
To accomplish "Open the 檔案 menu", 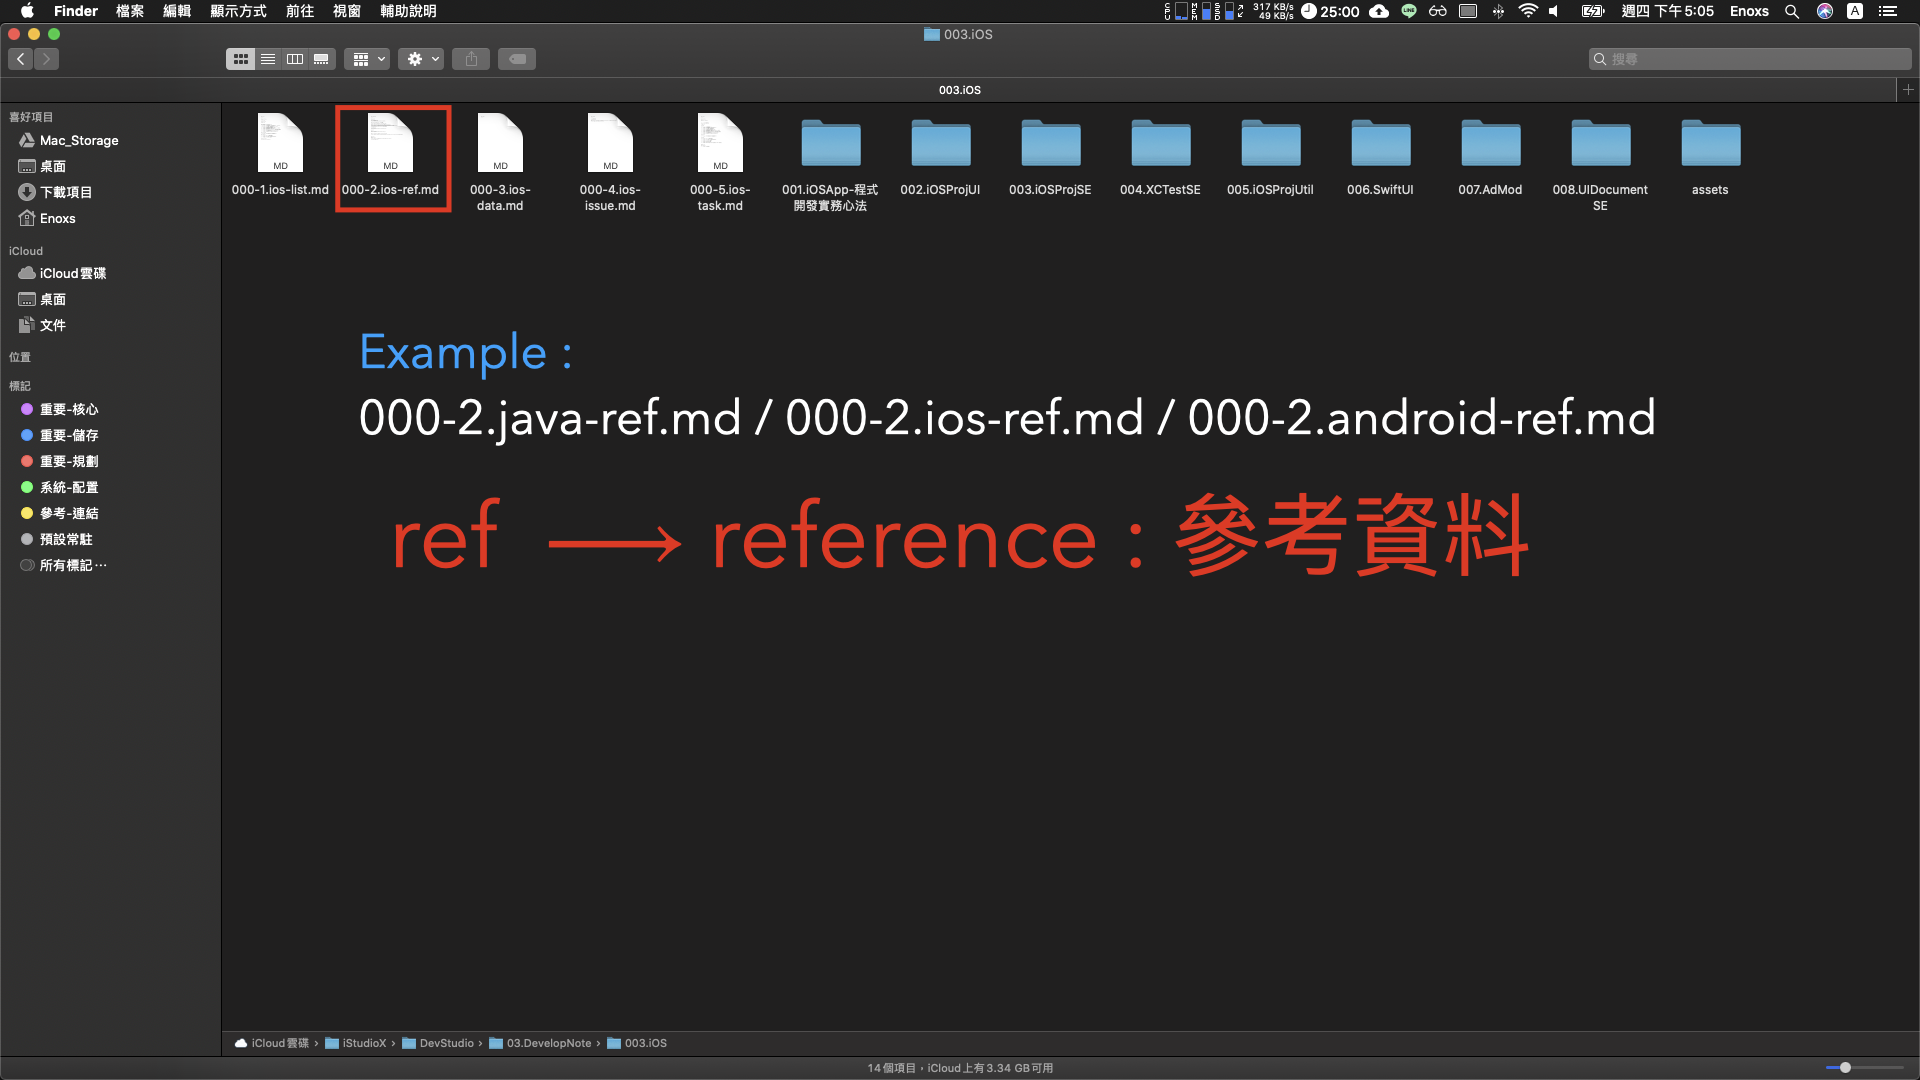I will (130, 11).
